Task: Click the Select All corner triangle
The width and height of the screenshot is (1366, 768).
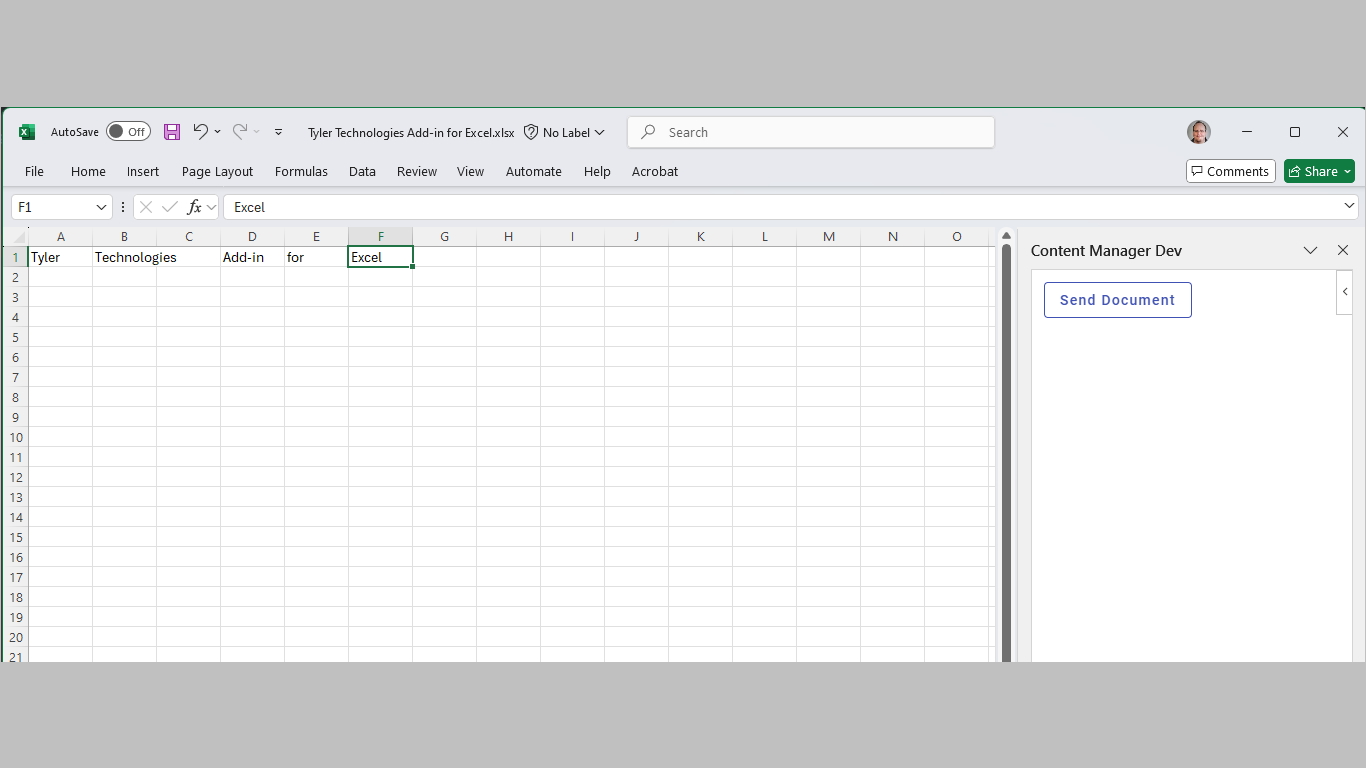Action: [15, 237]
